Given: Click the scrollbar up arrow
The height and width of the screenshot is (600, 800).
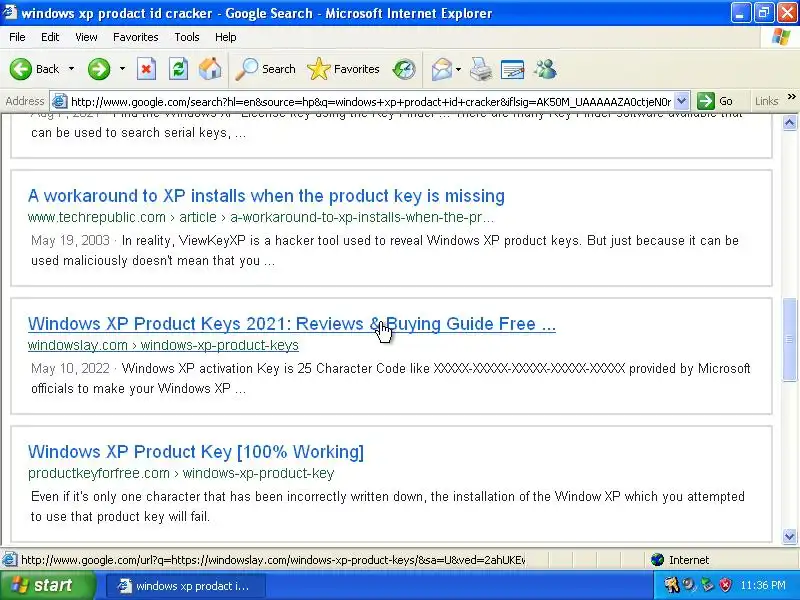Looking at the screenshot, I should [x=790, y=122].
